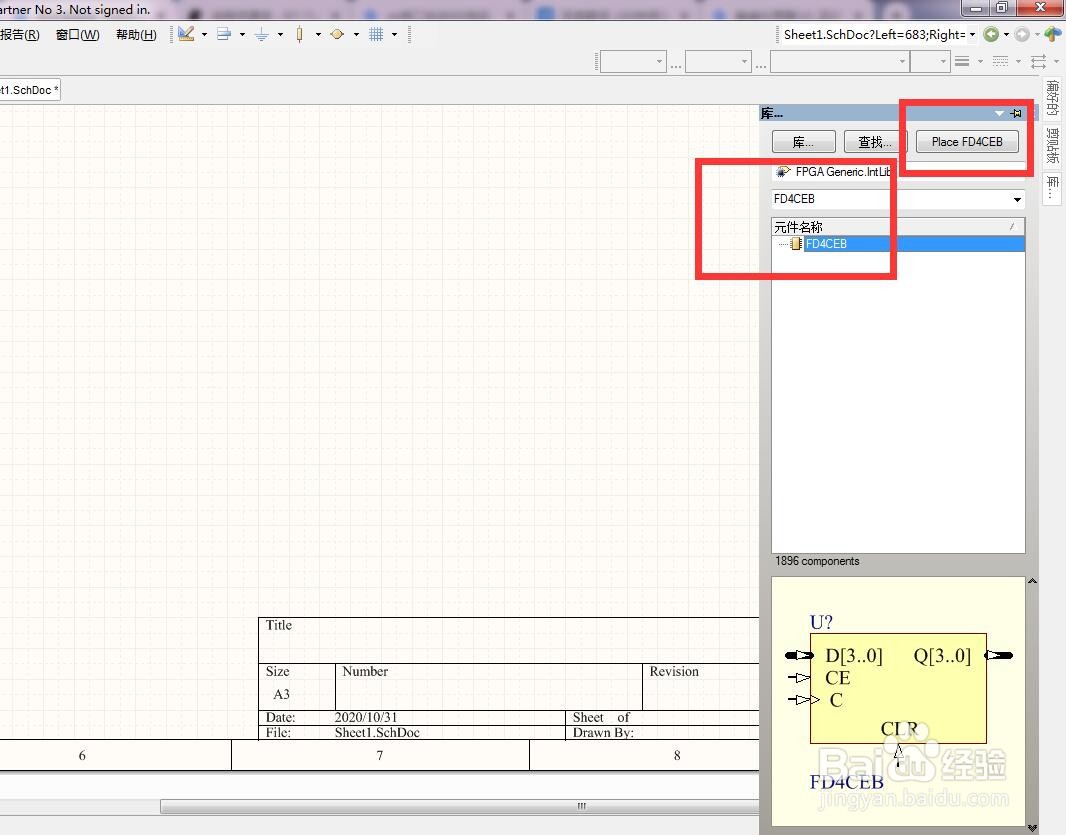Viewport: 1066px width, 835px height.
Task: Open the simulation sources dropdown arrow
Action: coord(356,34)
